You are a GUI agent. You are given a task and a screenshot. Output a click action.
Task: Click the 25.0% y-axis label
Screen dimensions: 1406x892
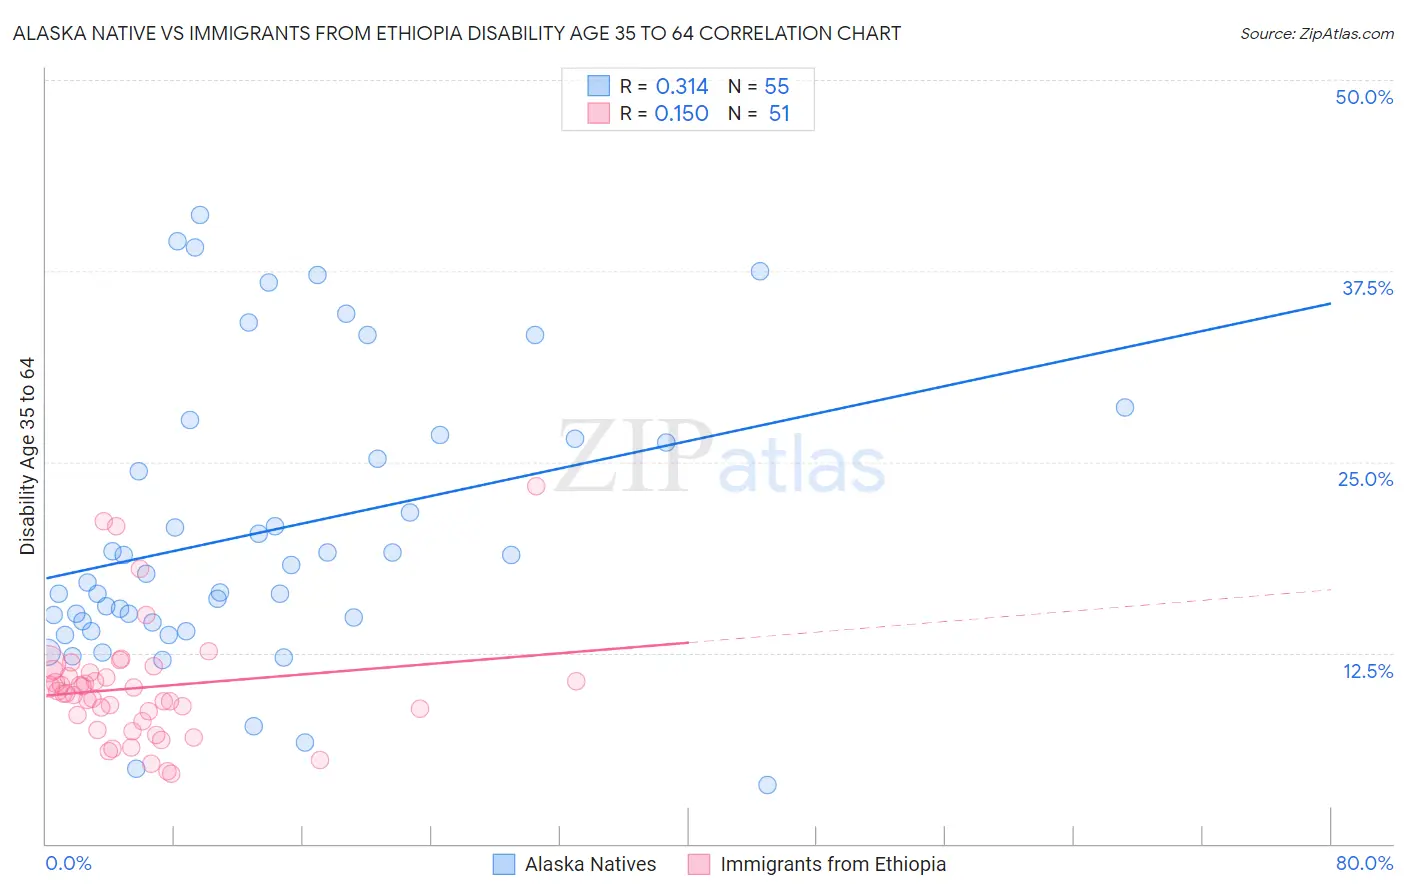click(x=1365, y=479)
